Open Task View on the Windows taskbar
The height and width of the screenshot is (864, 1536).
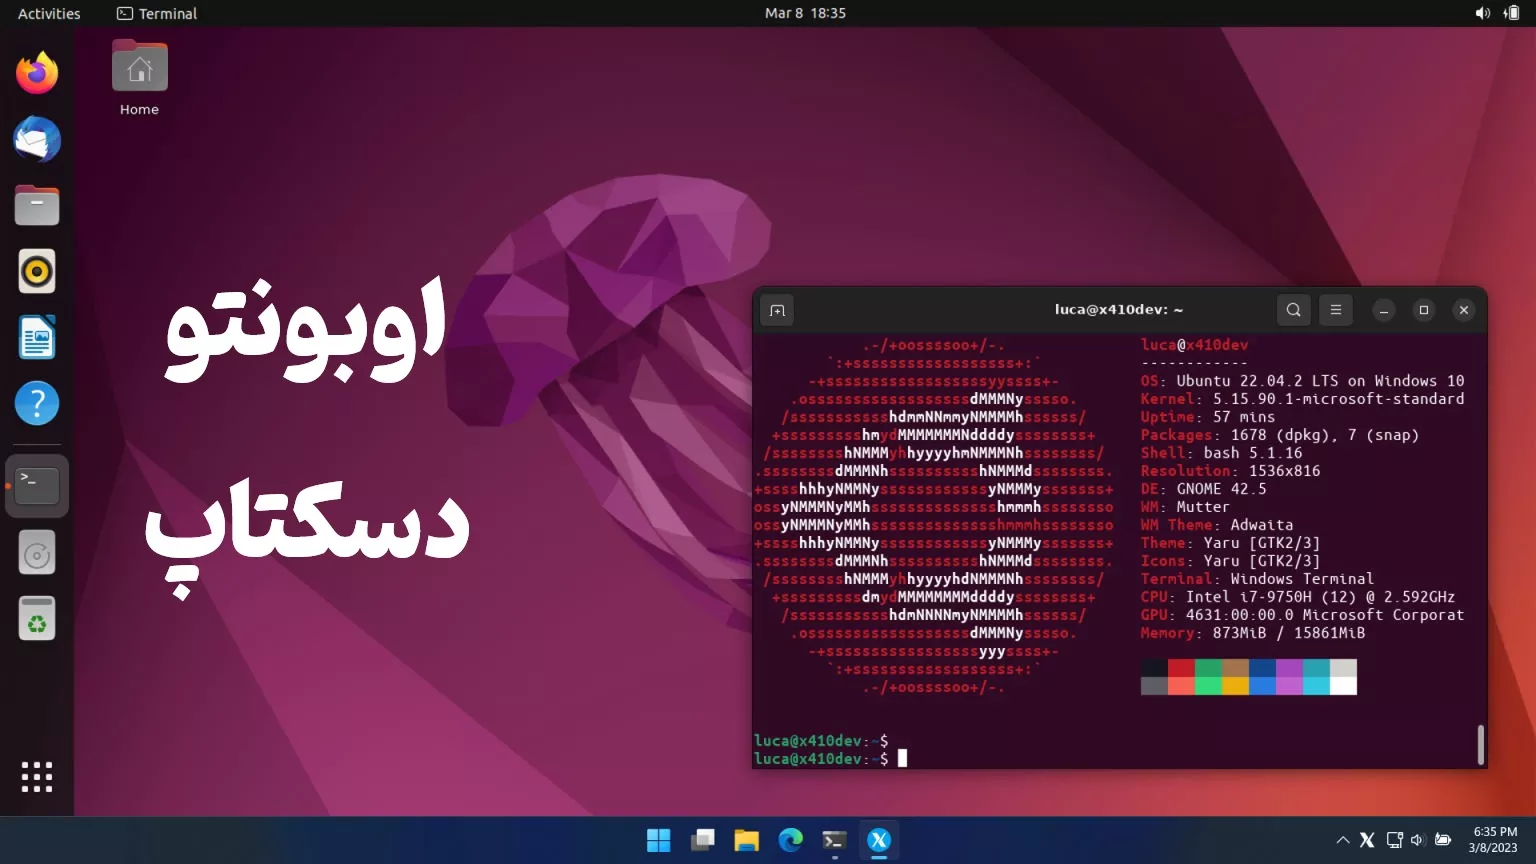(703, 841)
